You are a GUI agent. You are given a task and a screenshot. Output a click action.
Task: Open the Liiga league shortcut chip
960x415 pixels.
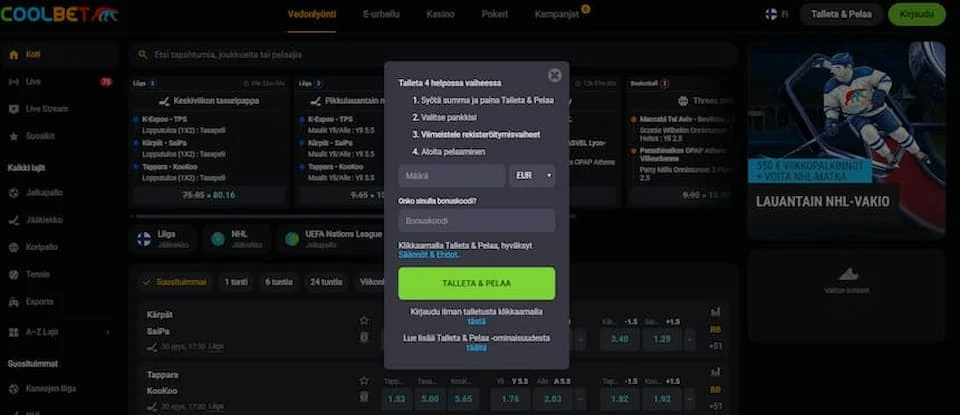[x=162, y=239]
